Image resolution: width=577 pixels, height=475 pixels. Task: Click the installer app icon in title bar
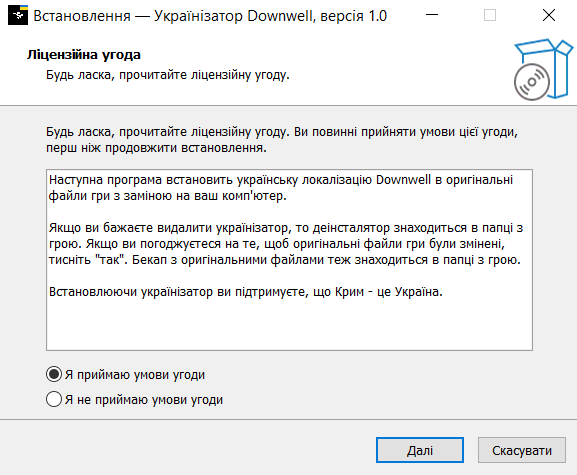point(18,15)
